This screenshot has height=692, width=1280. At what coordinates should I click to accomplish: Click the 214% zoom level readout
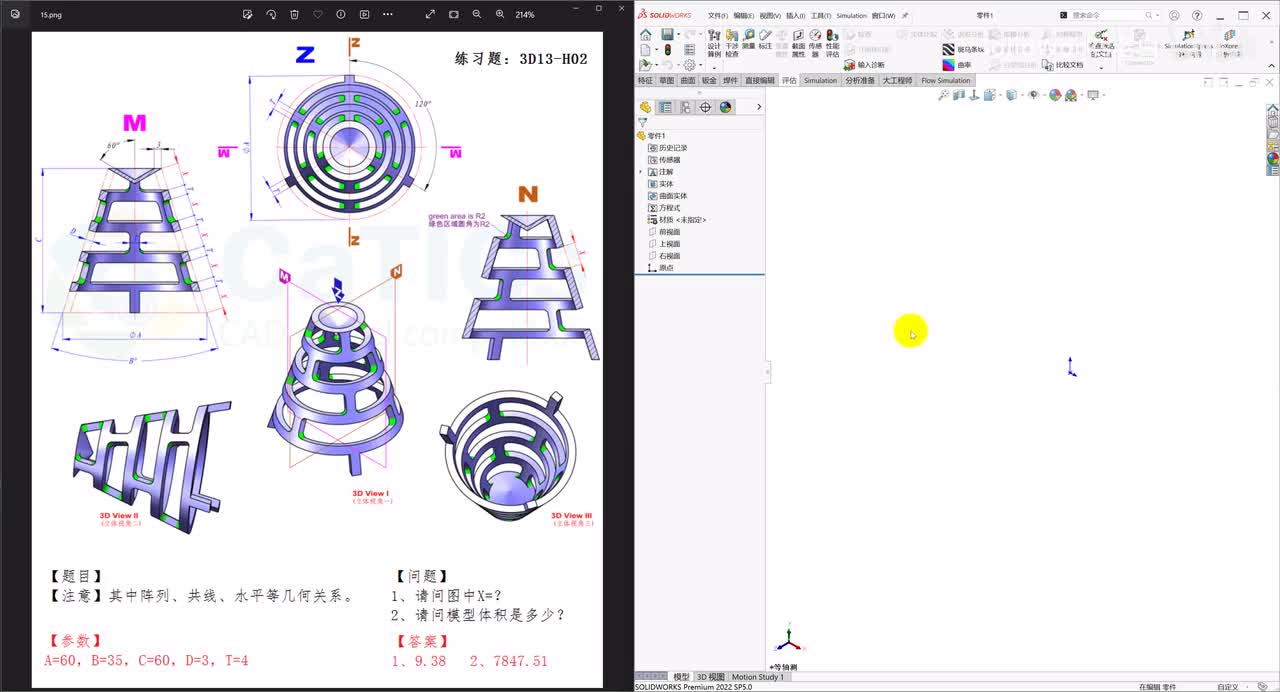(524, 15)
